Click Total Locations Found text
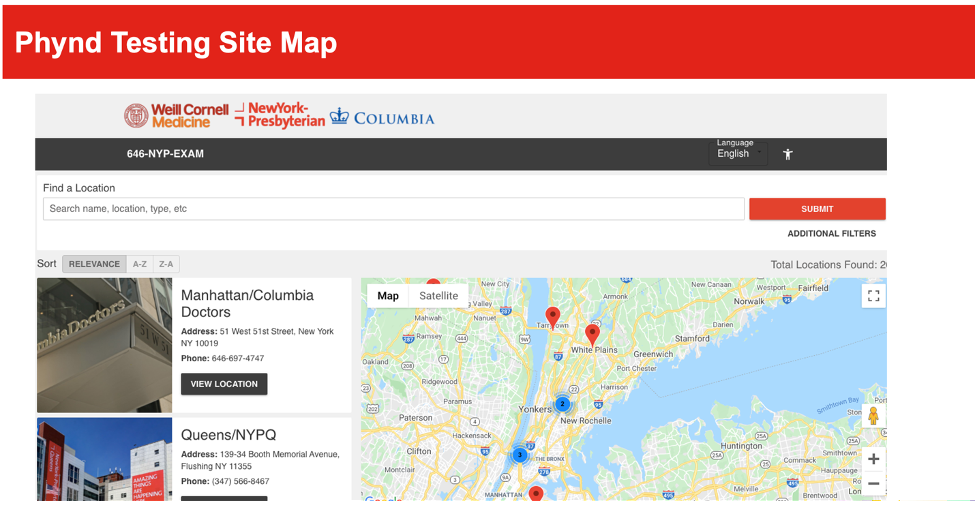The height and width of the screenshot is (516, 977). [828, 265]
